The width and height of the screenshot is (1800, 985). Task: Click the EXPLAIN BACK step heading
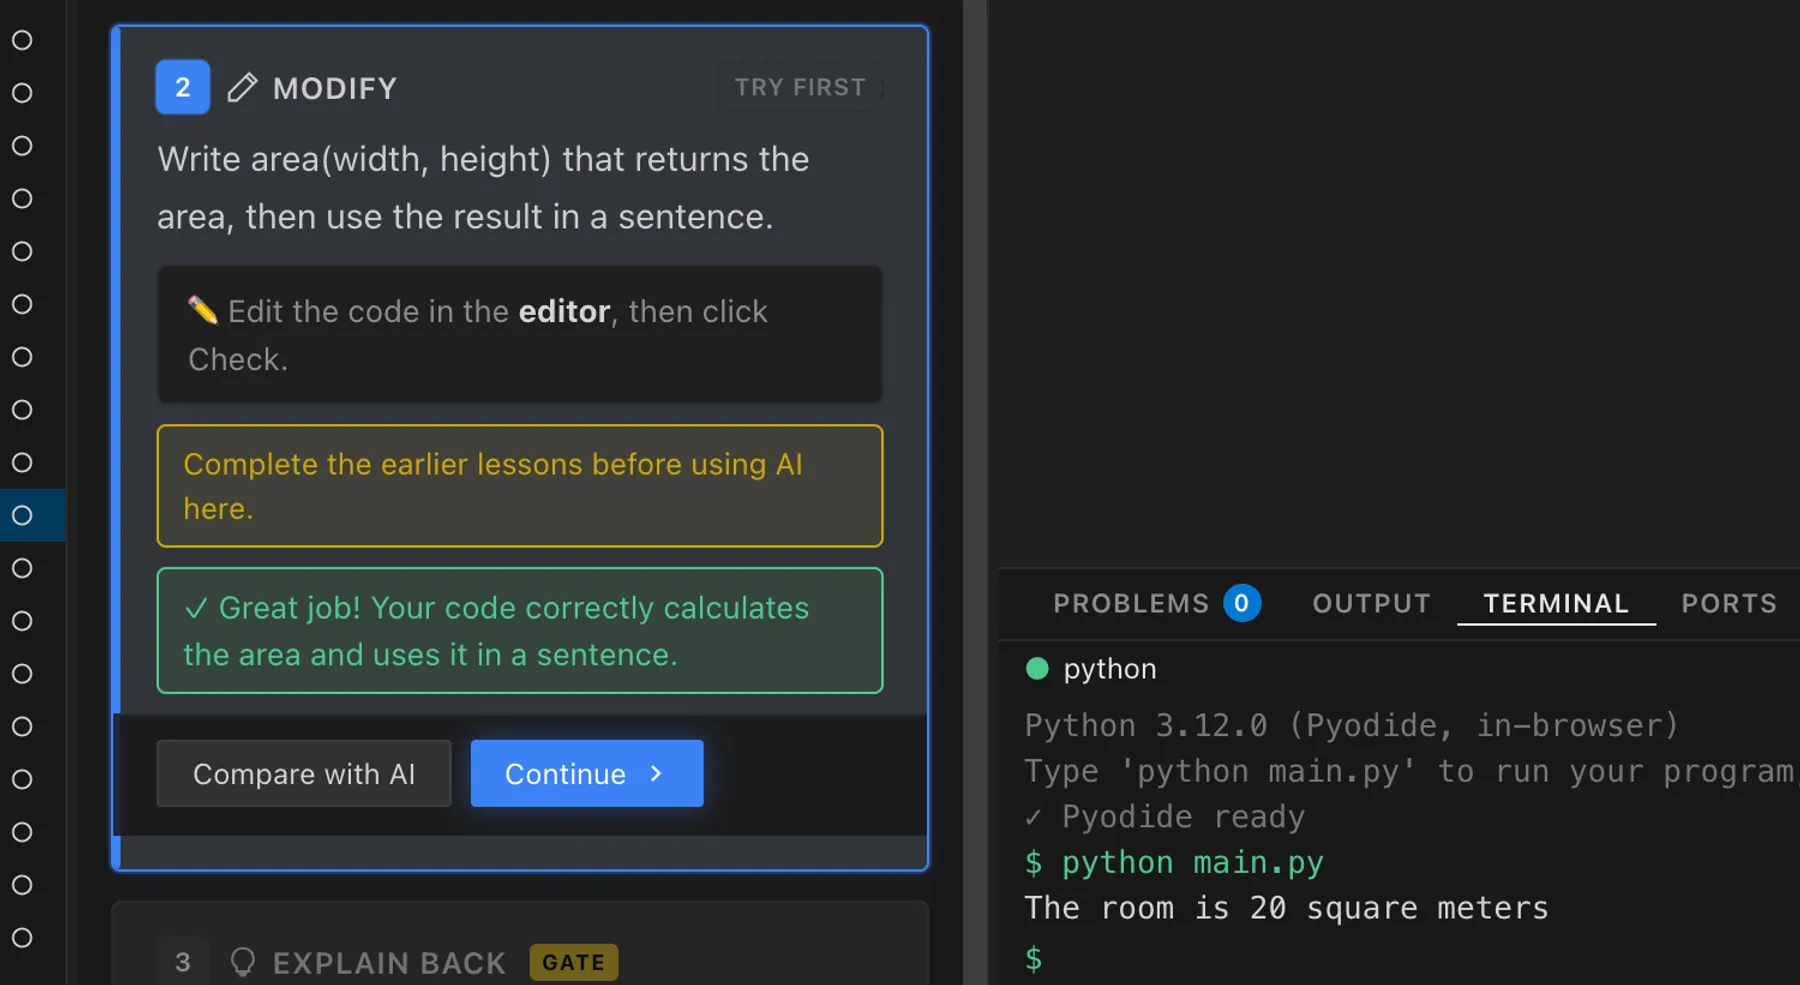tap(389, 963)
